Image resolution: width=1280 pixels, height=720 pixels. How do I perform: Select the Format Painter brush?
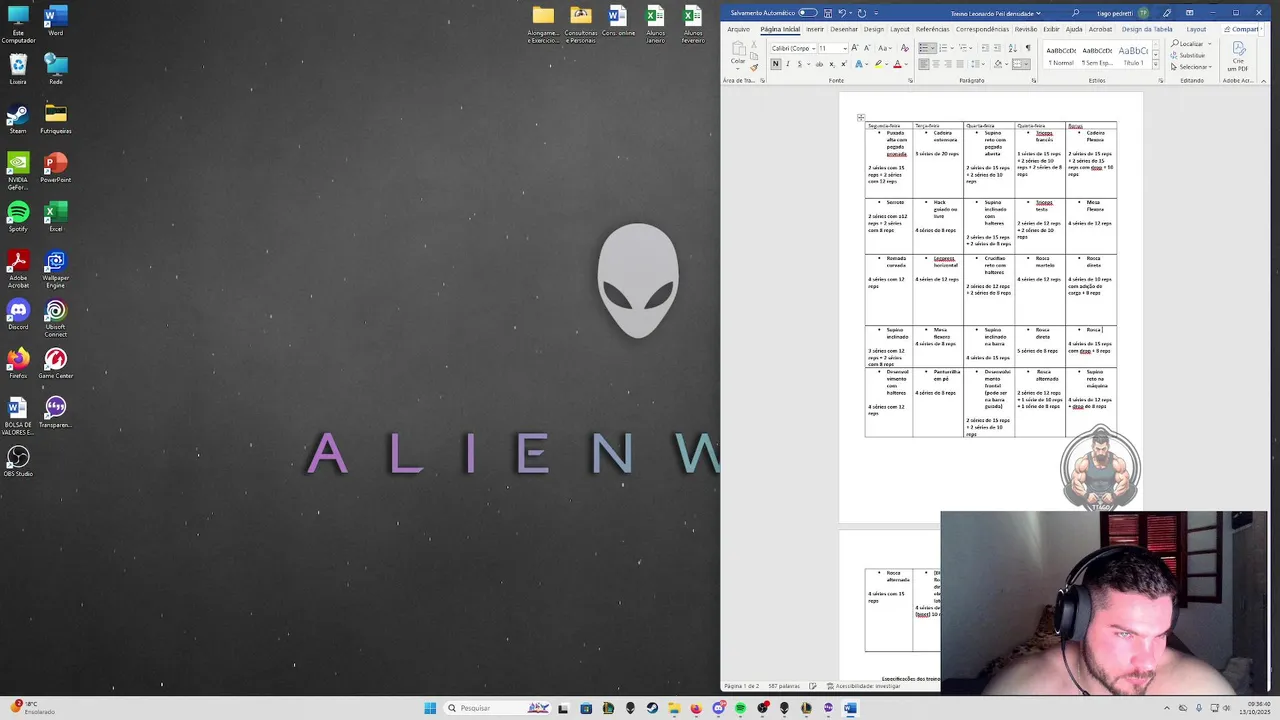point(754,68)
